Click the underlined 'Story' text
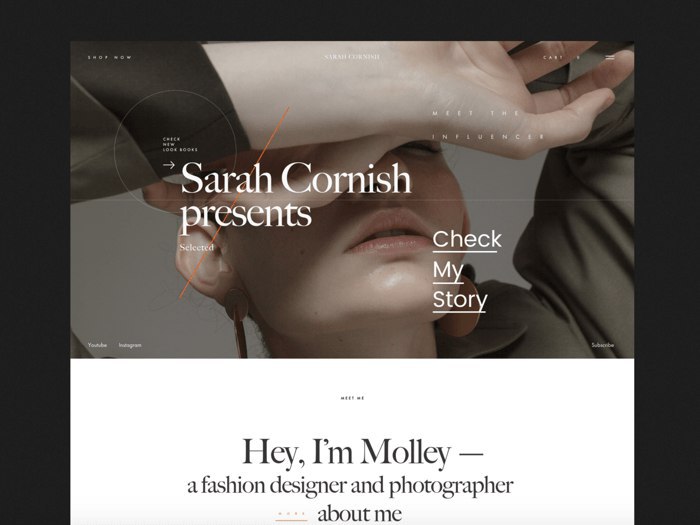This screenshot has width=700, height=525. click(x=460, y=300)
